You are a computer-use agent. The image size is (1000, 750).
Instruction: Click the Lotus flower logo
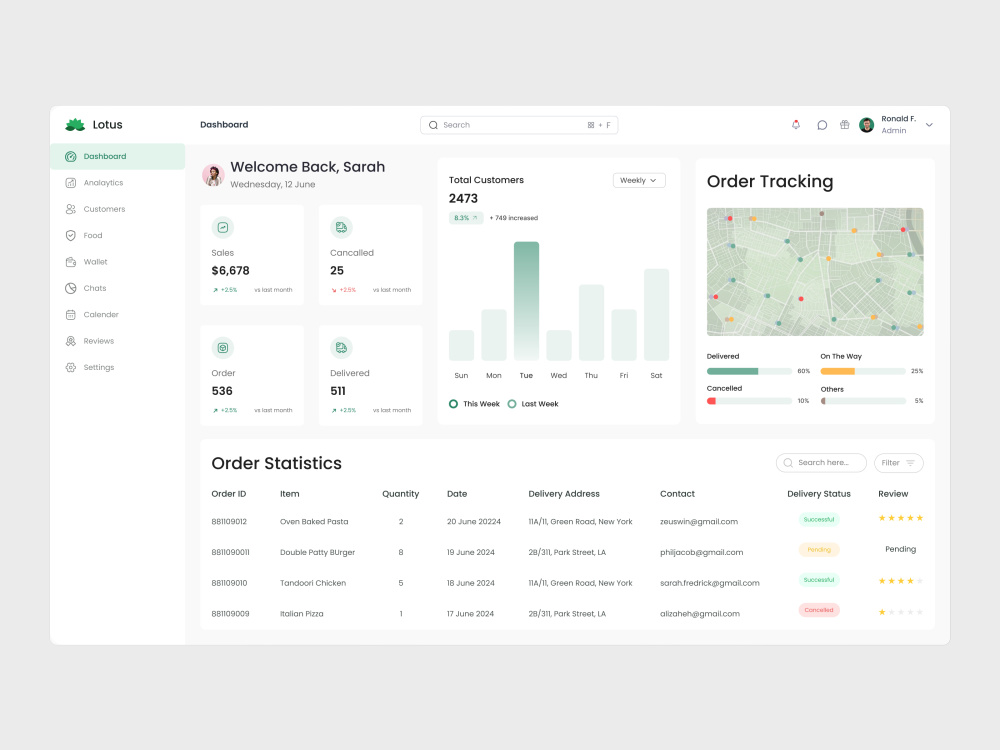coord(75,124)
